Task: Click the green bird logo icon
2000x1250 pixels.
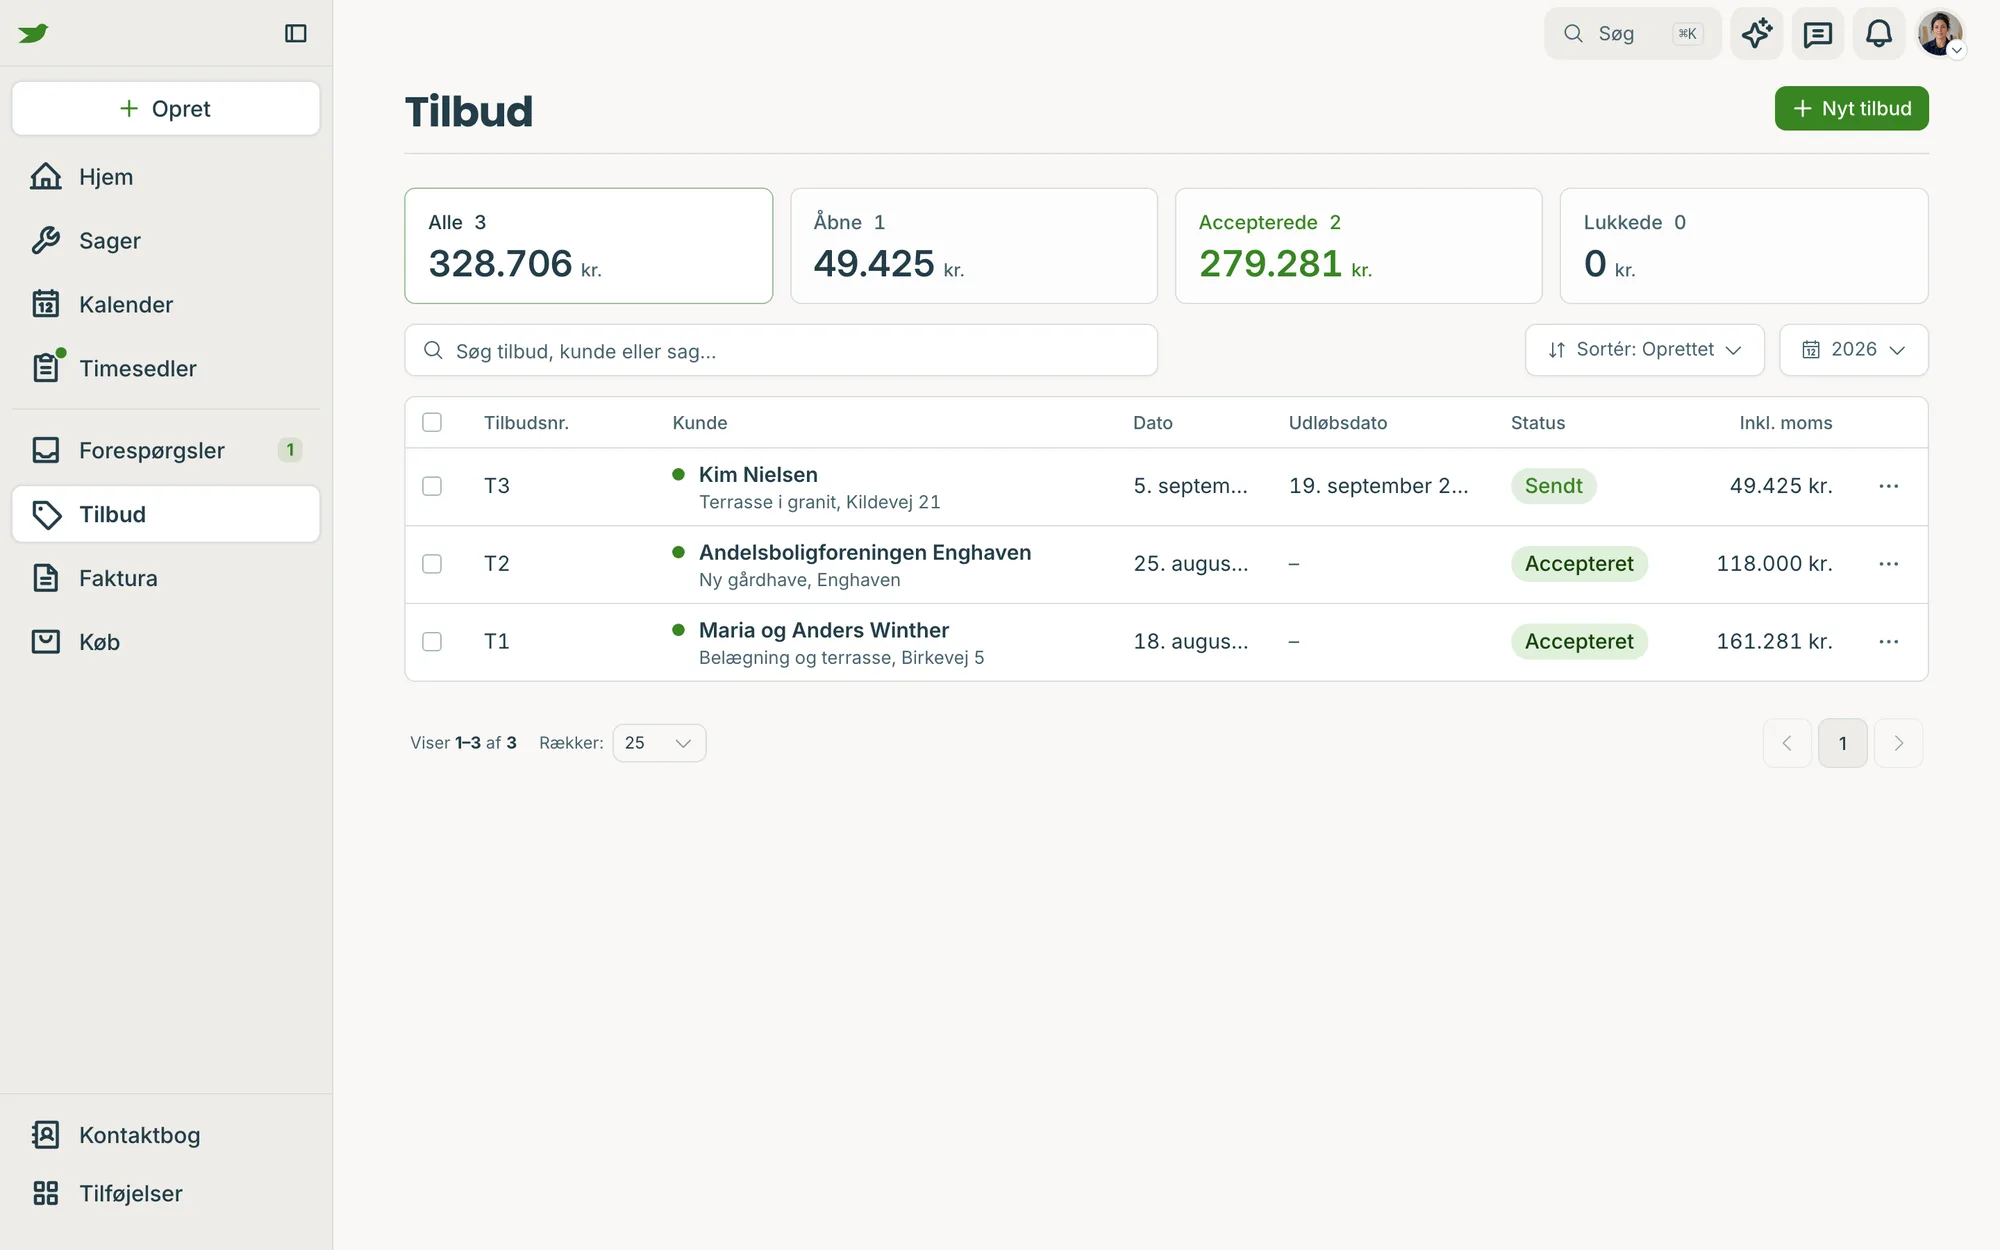Action: [33, 33]
